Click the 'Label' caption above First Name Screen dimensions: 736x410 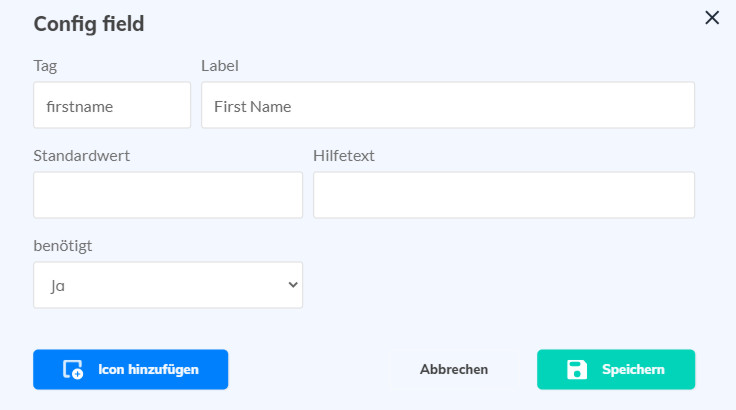[219, 66]
